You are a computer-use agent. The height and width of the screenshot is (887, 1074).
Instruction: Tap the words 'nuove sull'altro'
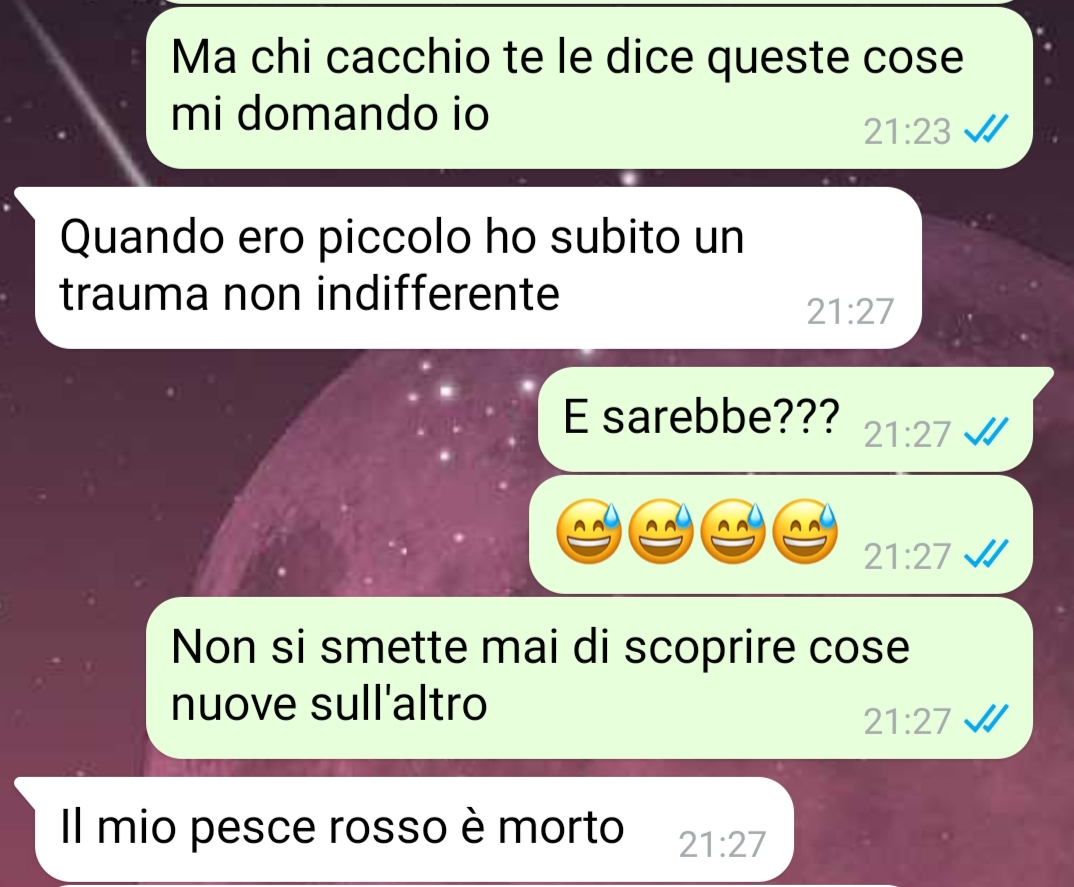(329, 703)
